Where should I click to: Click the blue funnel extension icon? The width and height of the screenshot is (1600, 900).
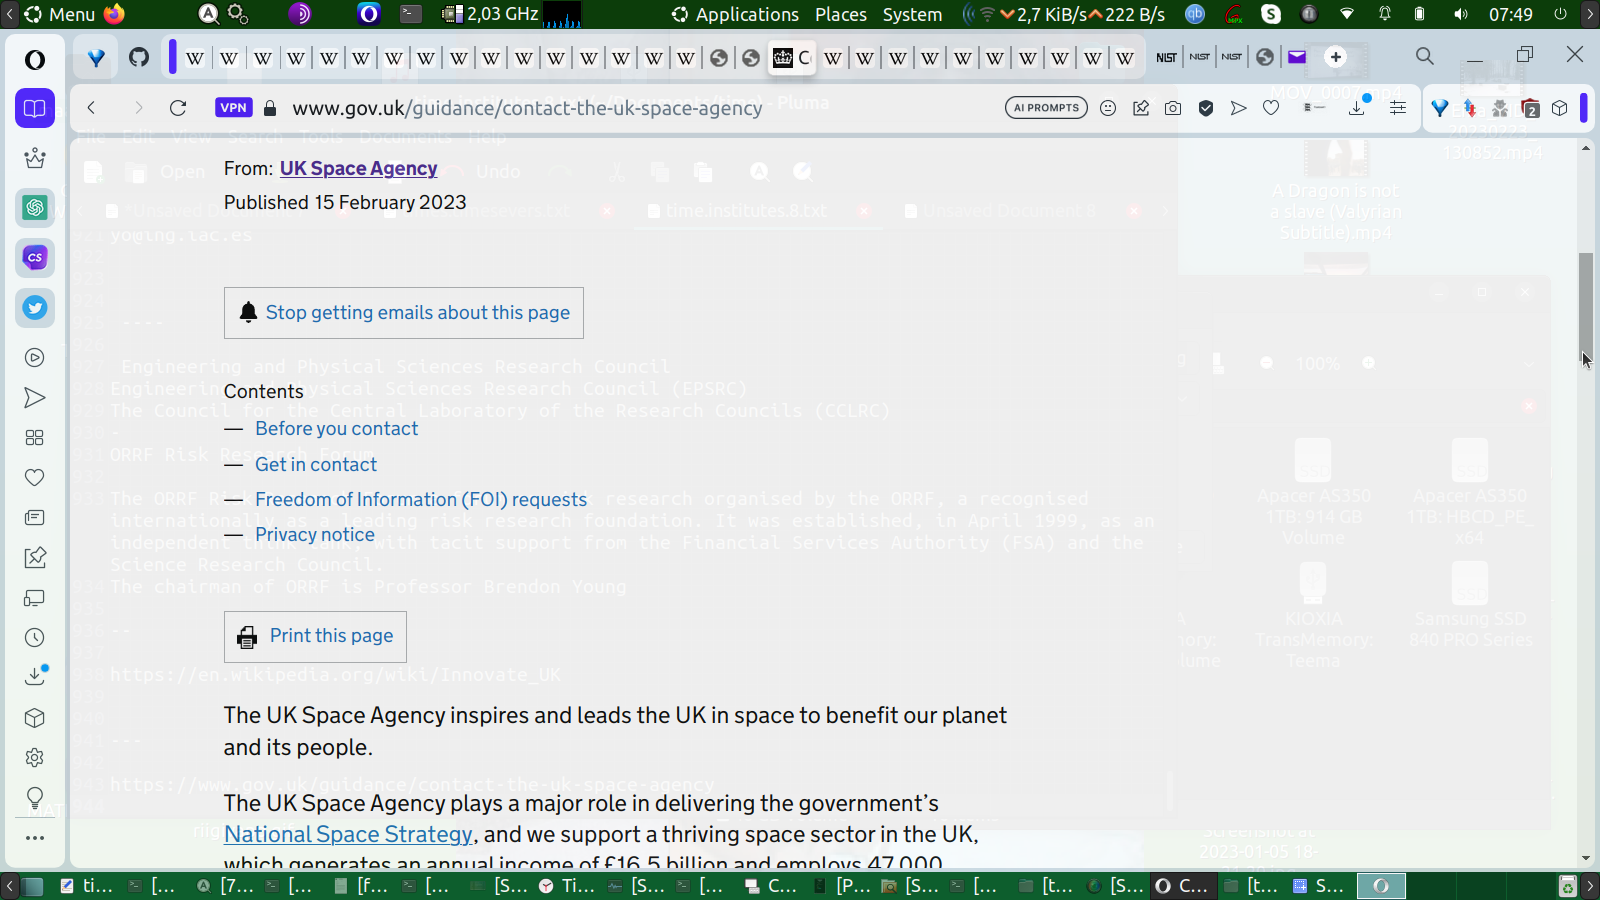click(1440, 108)
